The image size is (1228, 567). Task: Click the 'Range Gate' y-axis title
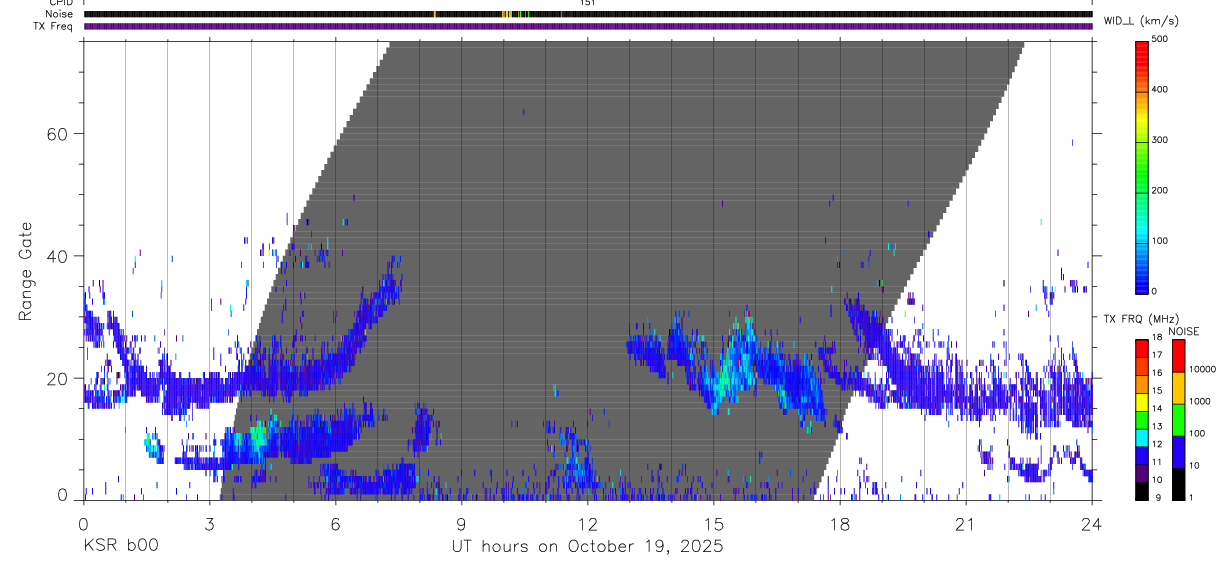24,271
